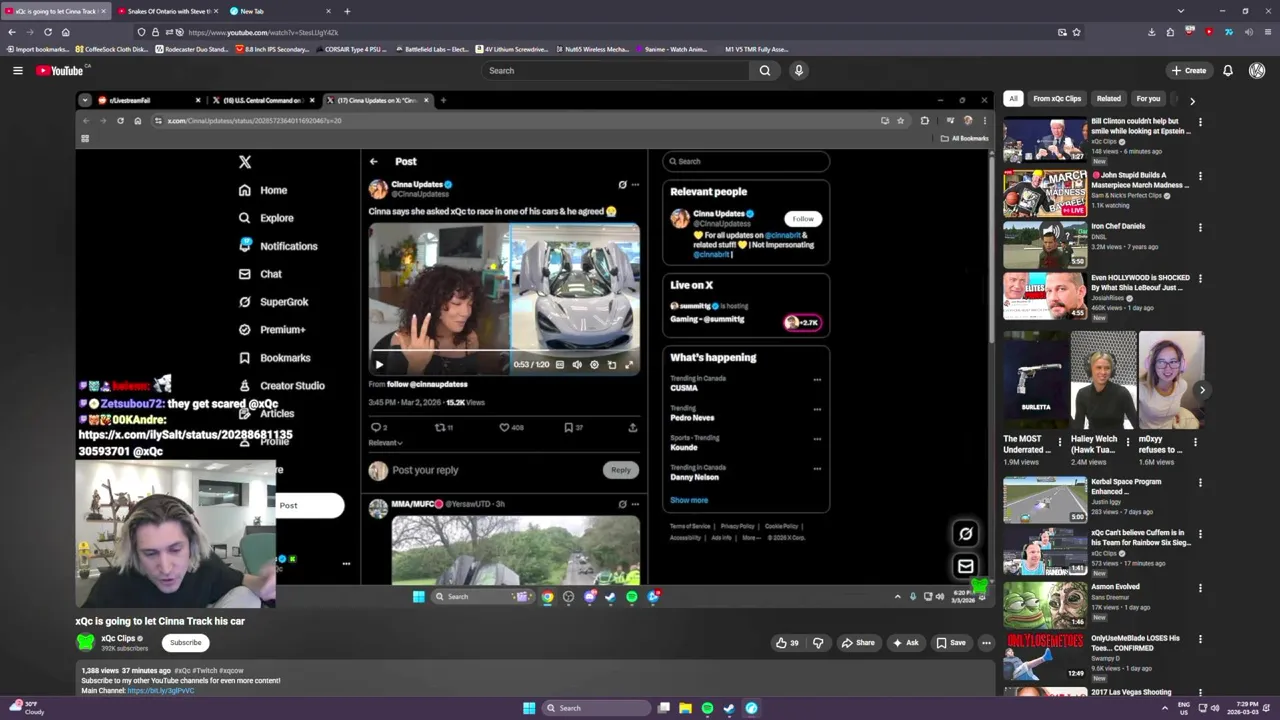Image resolution: width=1280 pixels, height=720 pixels.
Task: Open options menu for John Stupid Builds video
Action: [x=1200, y=175]
